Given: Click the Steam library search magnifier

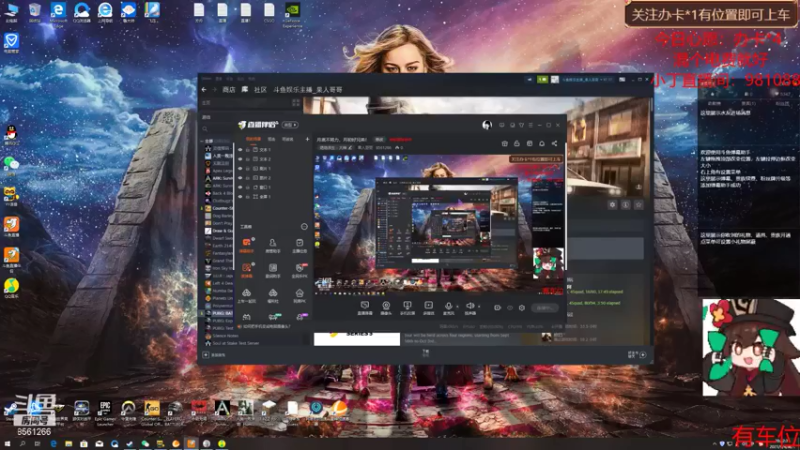Looking at the screenshot, I should 205,129.
